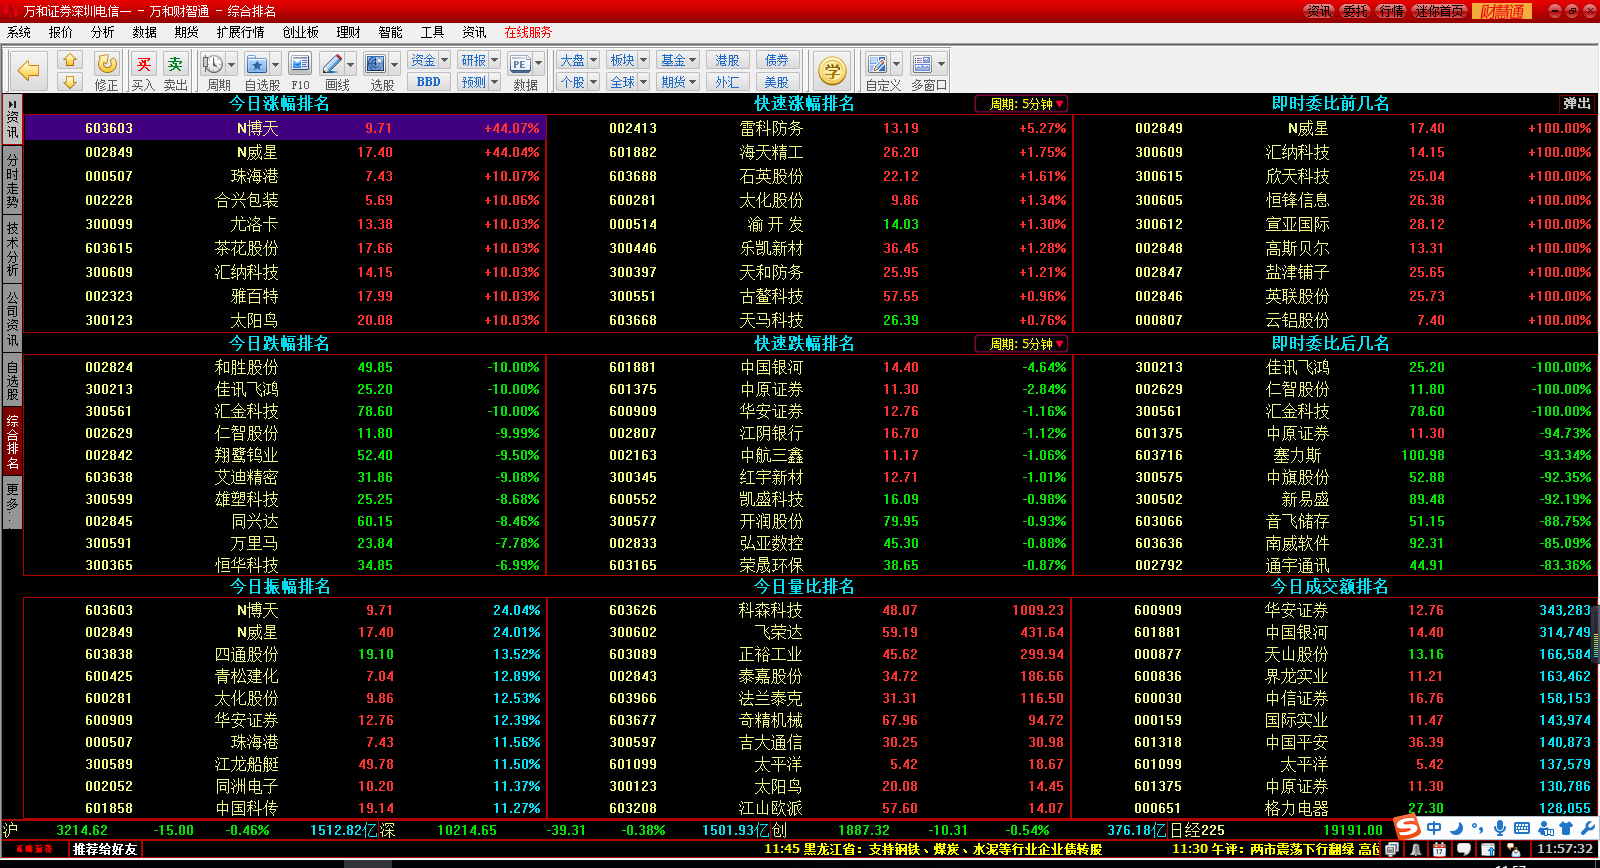Screen dimensions: 1600x868
Task: Open the calendar icon in status bar
Action: click(x=1439, y=849)
